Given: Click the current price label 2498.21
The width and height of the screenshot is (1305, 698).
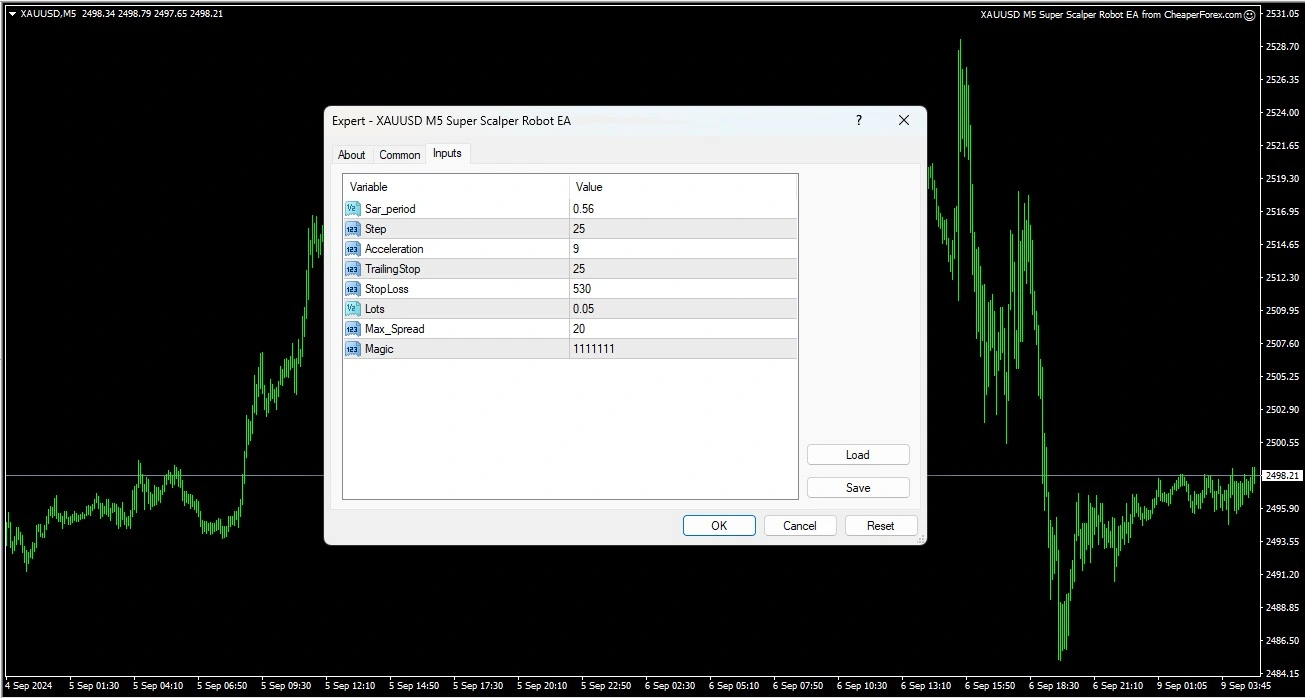Looking at the screenshot, I should point(1281,476).
